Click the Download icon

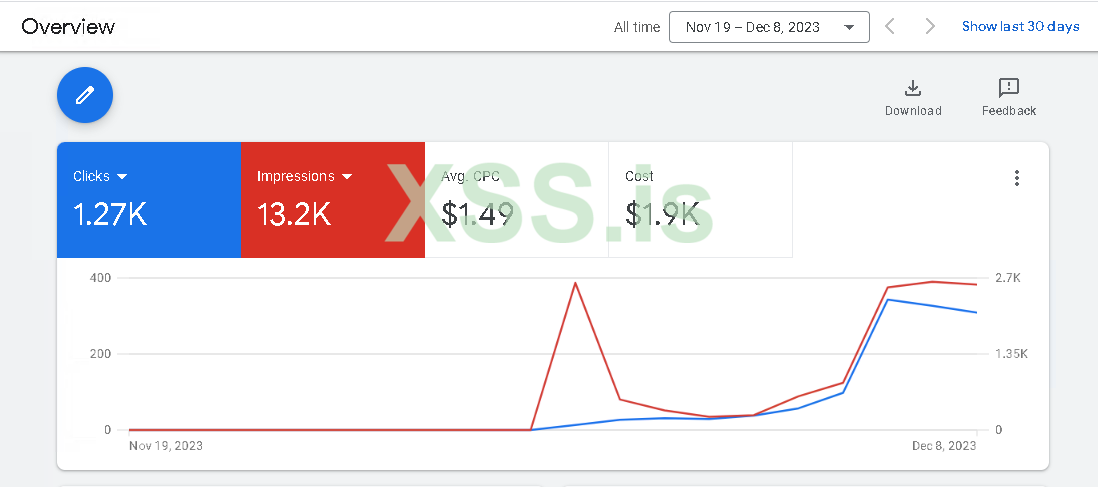[x=912, y=88]
